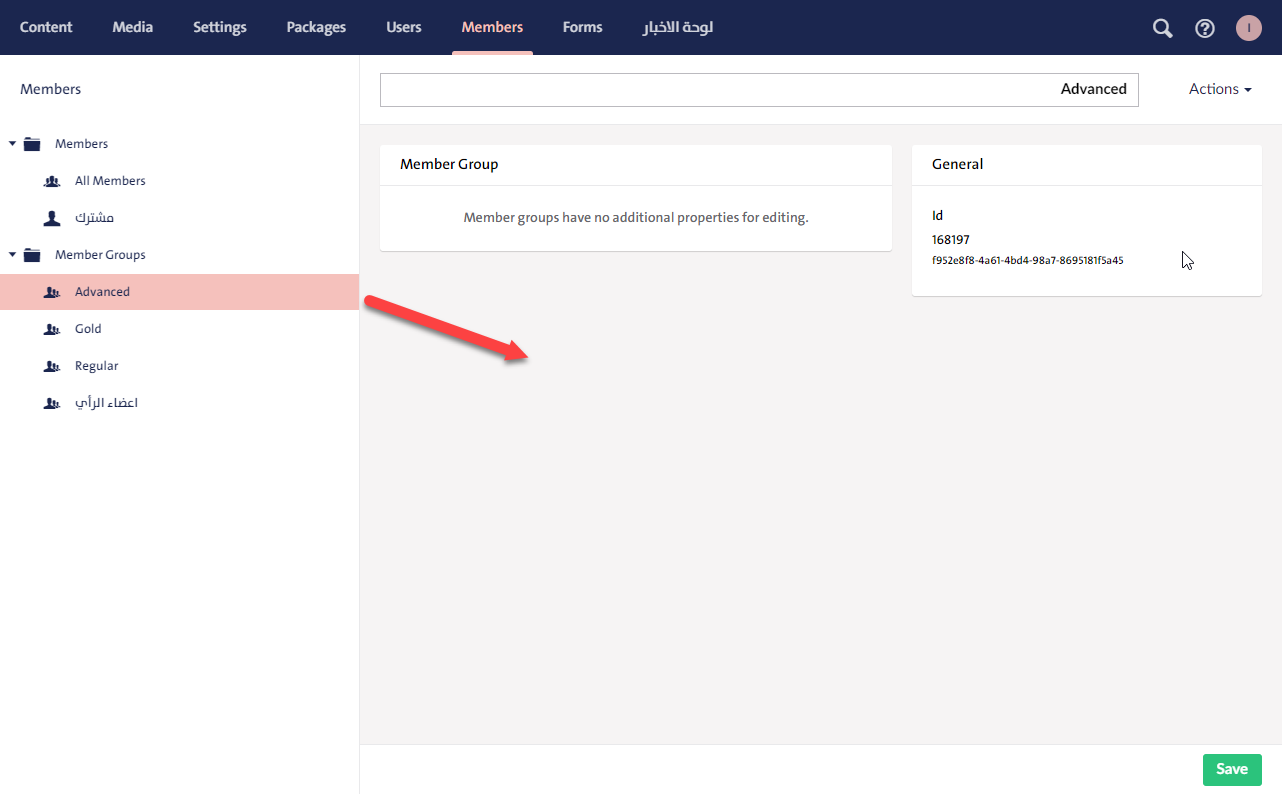Open the Actions dropdown
This screenshot has height=794, width=1282.
1220,89
